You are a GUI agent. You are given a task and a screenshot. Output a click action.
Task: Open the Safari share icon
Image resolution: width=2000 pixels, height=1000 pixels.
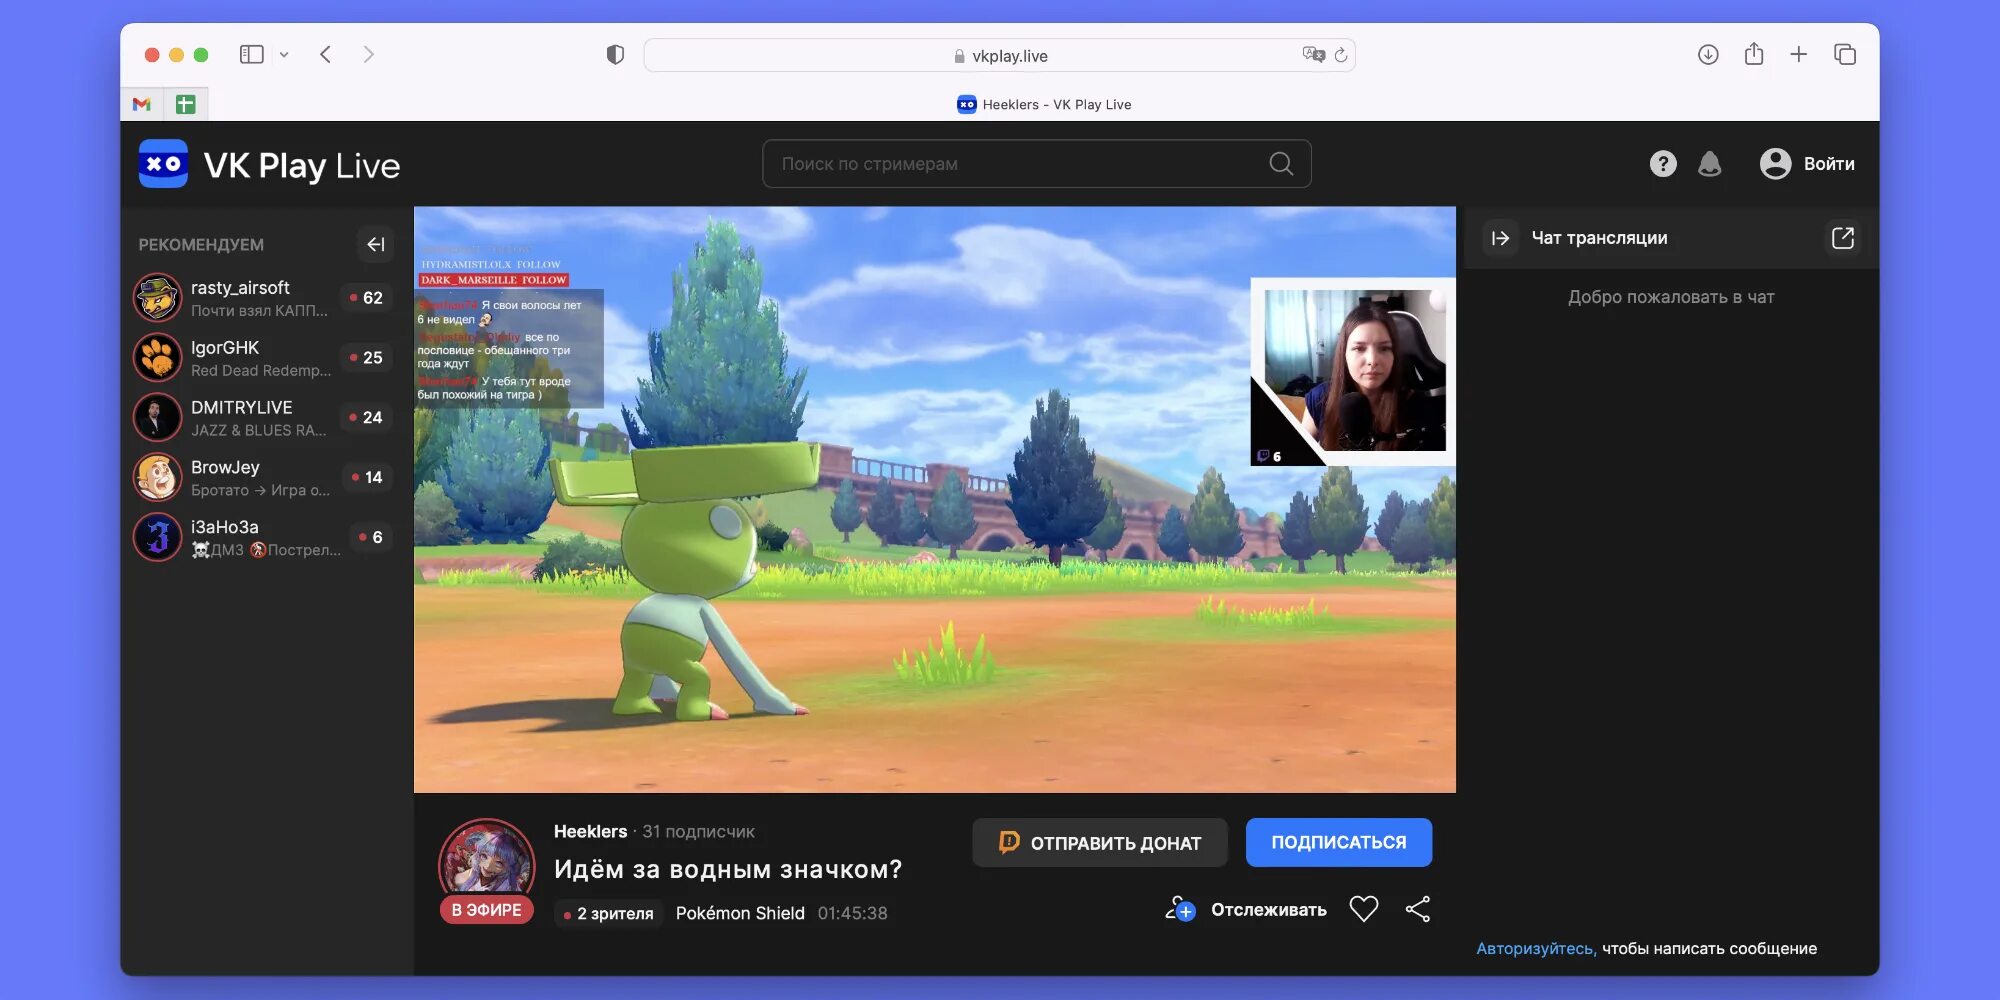(1754, 54)
